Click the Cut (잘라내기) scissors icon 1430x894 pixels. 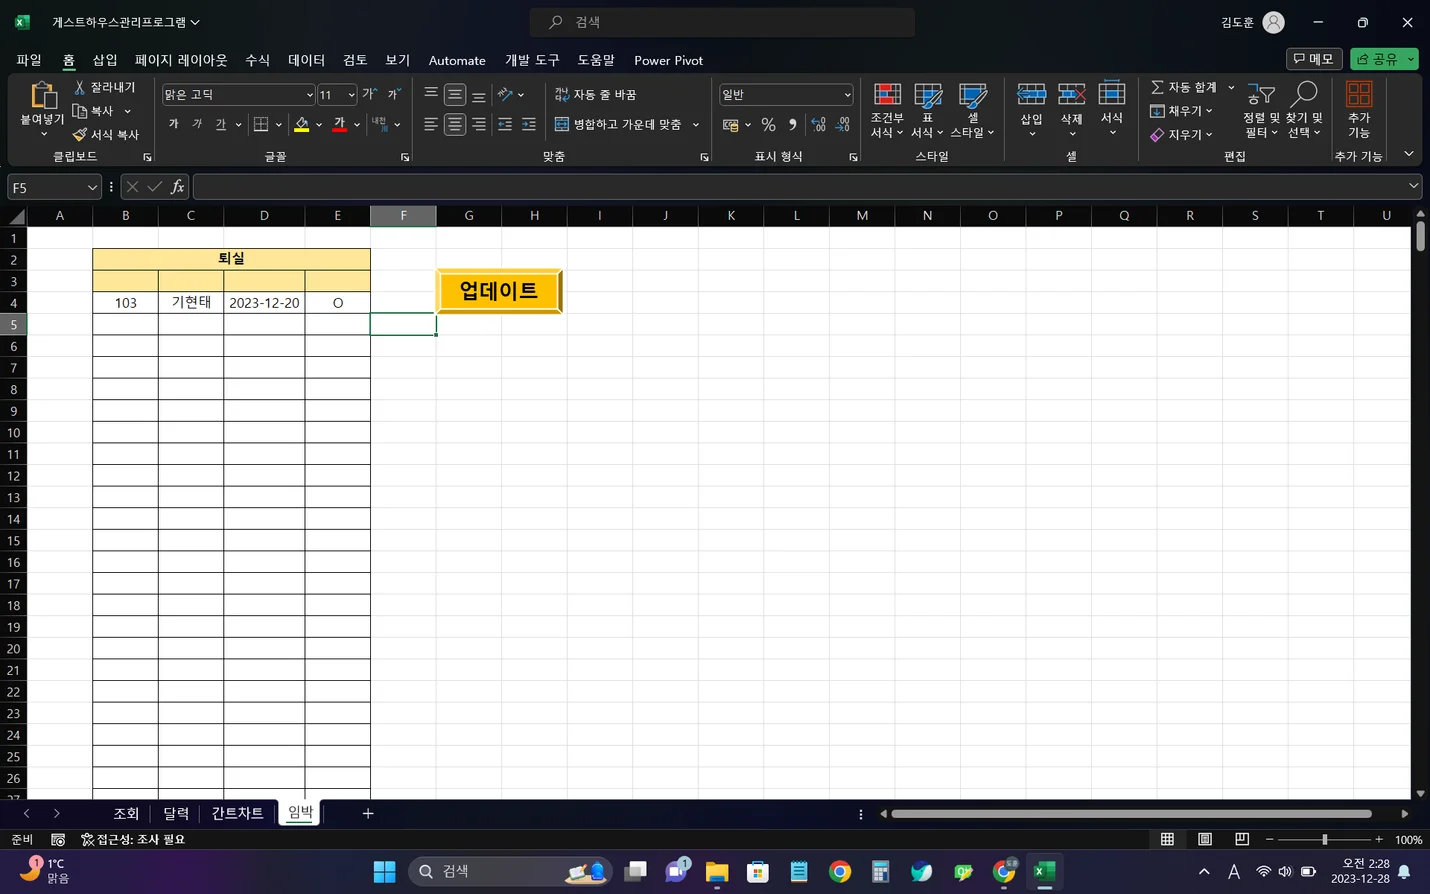point(80,88)
